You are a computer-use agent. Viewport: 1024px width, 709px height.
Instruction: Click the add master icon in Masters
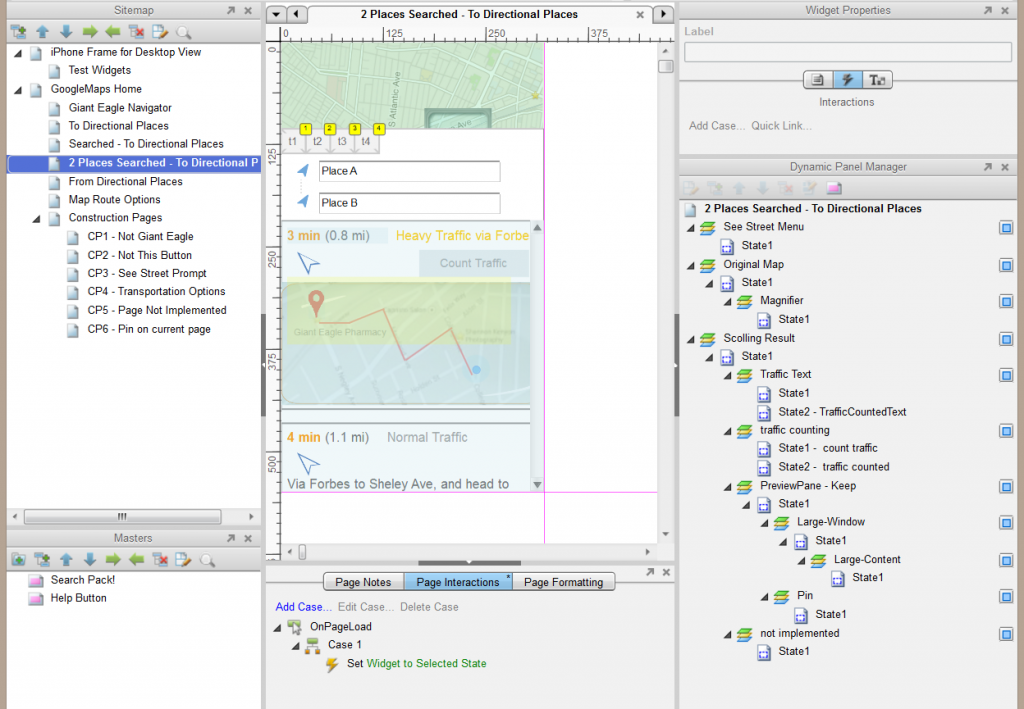click(x=20, y=560)
